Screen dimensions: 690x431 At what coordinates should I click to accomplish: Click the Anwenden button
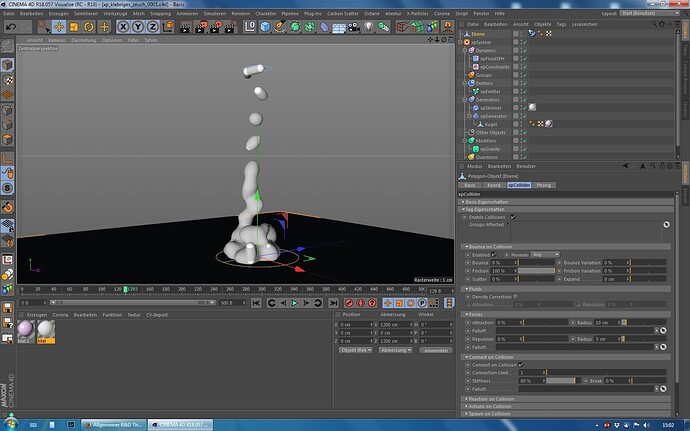436,350
